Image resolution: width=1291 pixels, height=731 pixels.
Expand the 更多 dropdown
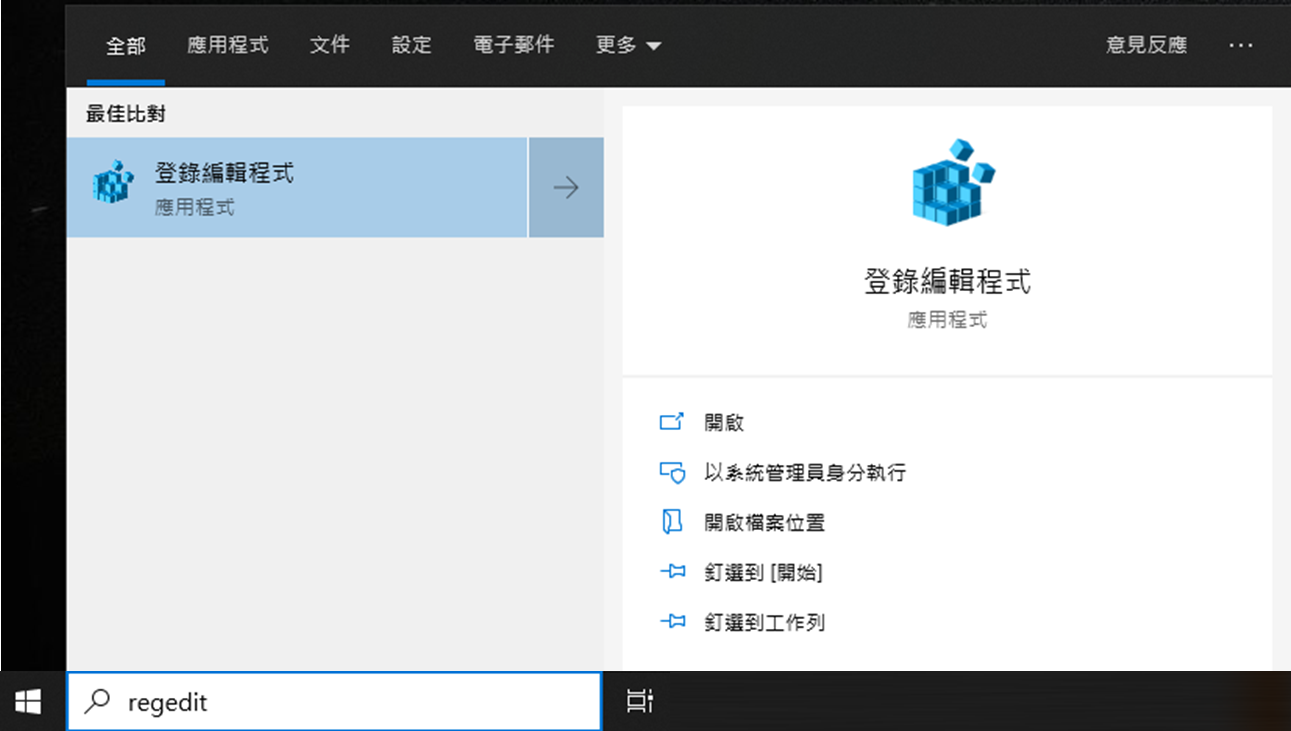pyautogui.click(x=628, y=45)
